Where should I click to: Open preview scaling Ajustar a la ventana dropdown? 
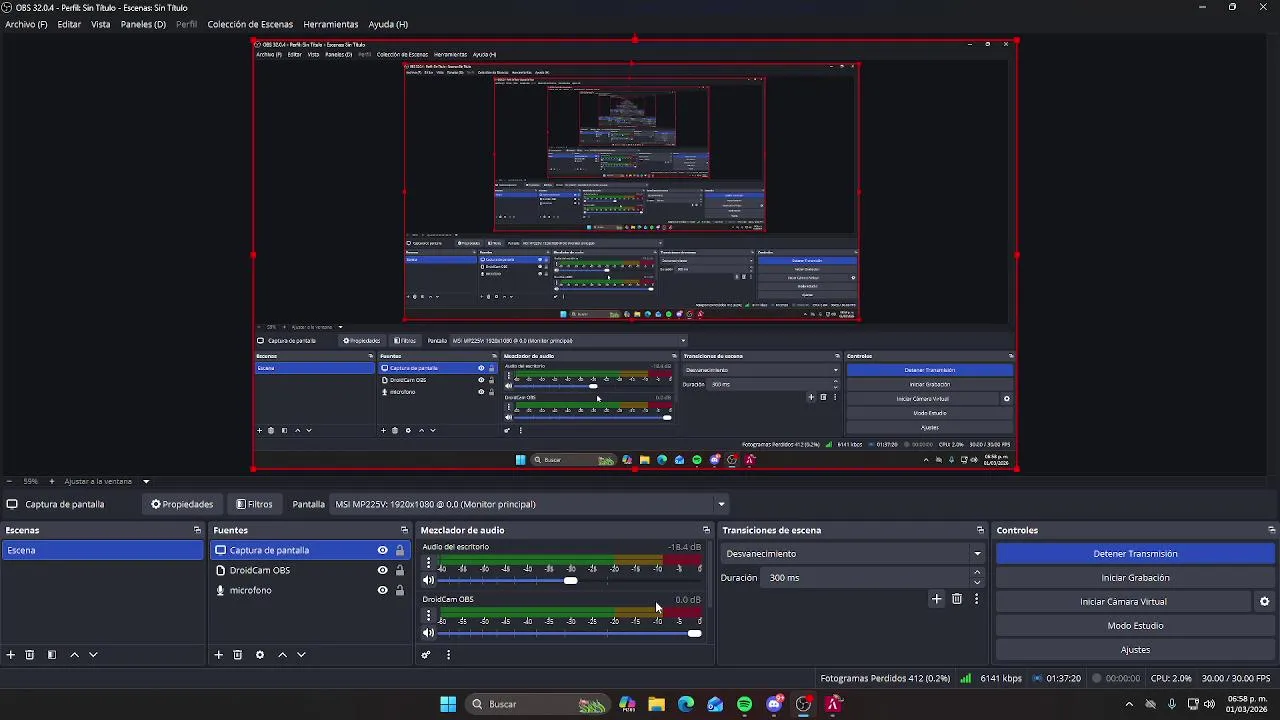point(107,481)
